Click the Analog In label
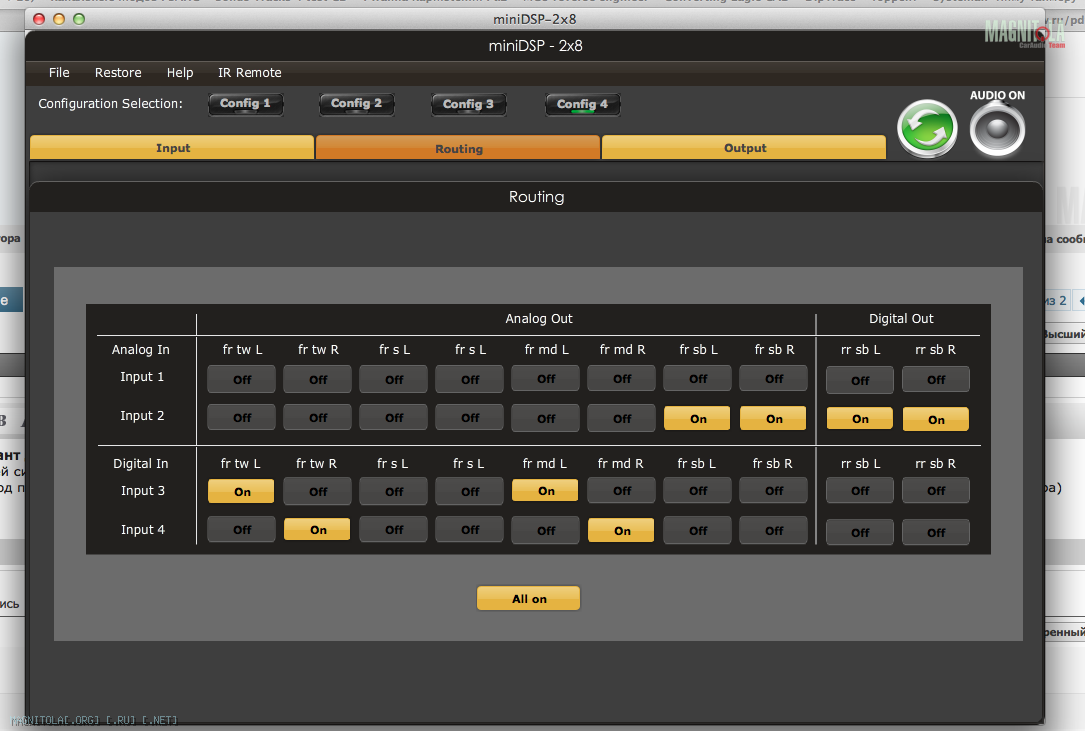1085x731 pixels. [140, 350]
